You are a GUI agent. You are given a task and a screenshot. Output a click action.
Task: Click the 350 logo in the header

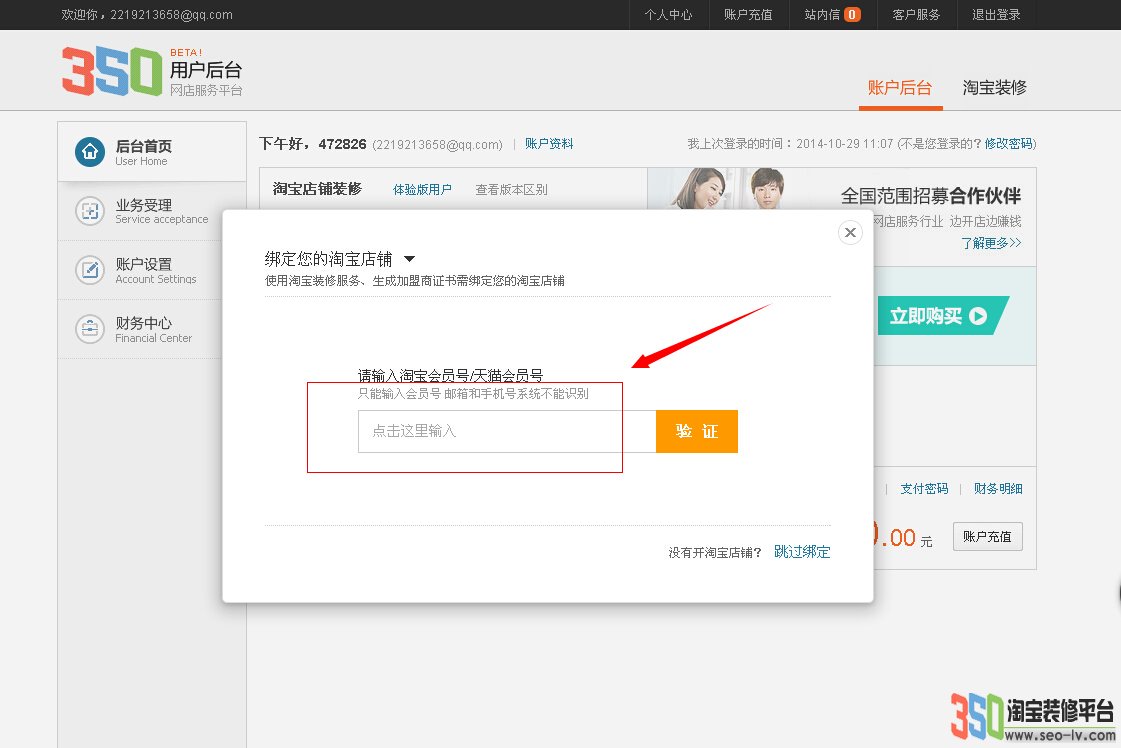click(x=112, y=71)
